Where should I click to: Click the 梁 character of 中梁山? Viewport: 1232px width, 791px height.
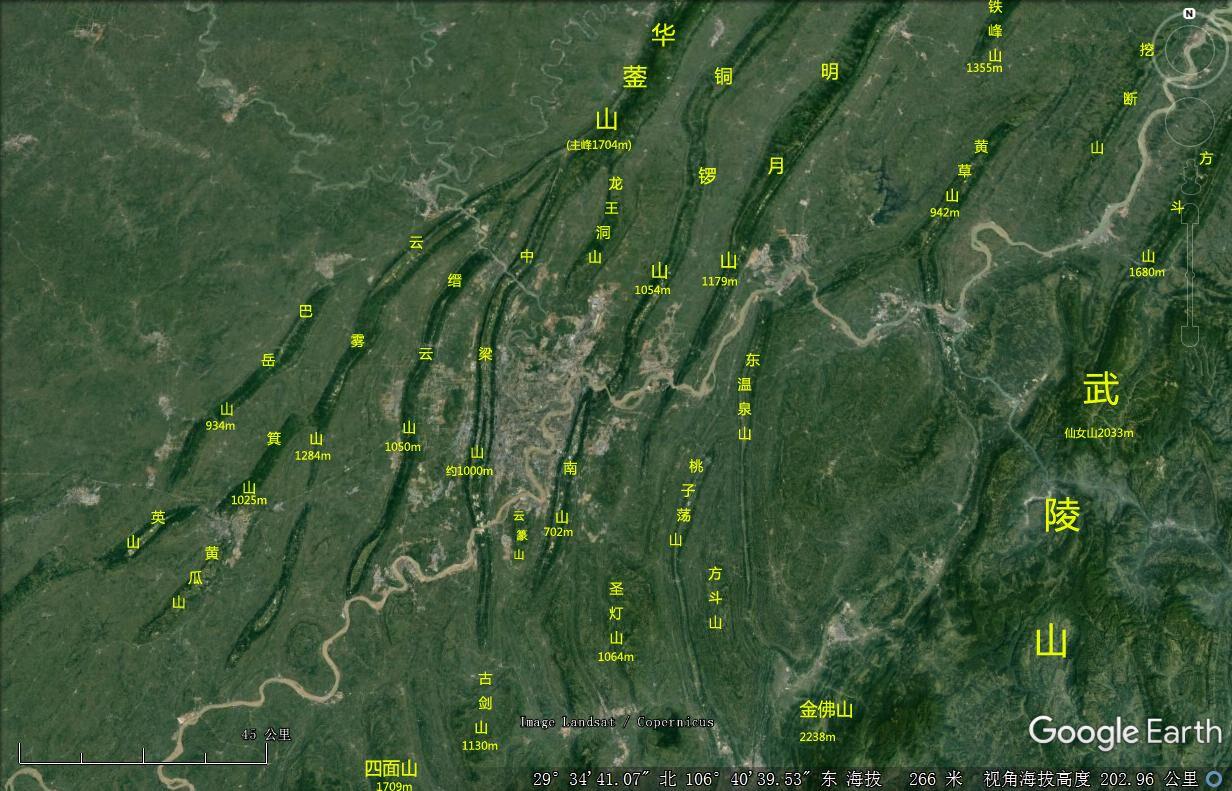pos(485,354)
